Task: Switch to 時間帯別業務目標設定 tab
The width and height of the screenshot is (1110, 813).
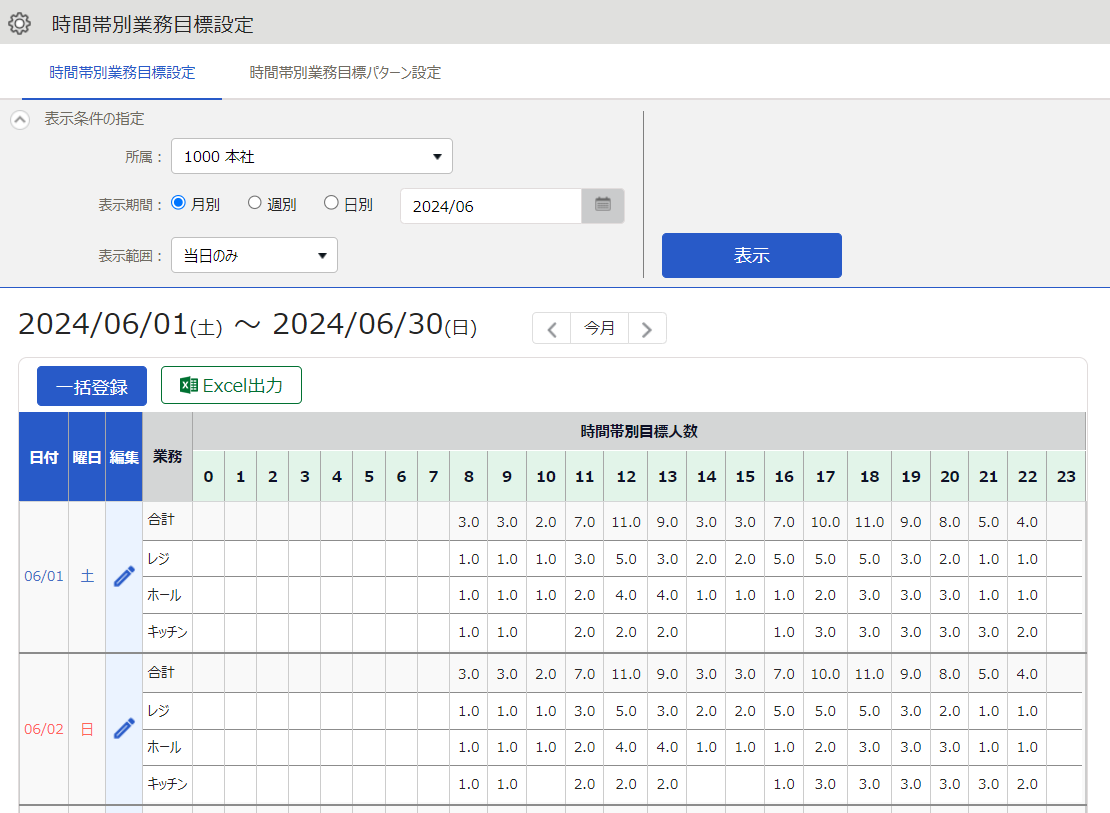Action: coord(122,72)
